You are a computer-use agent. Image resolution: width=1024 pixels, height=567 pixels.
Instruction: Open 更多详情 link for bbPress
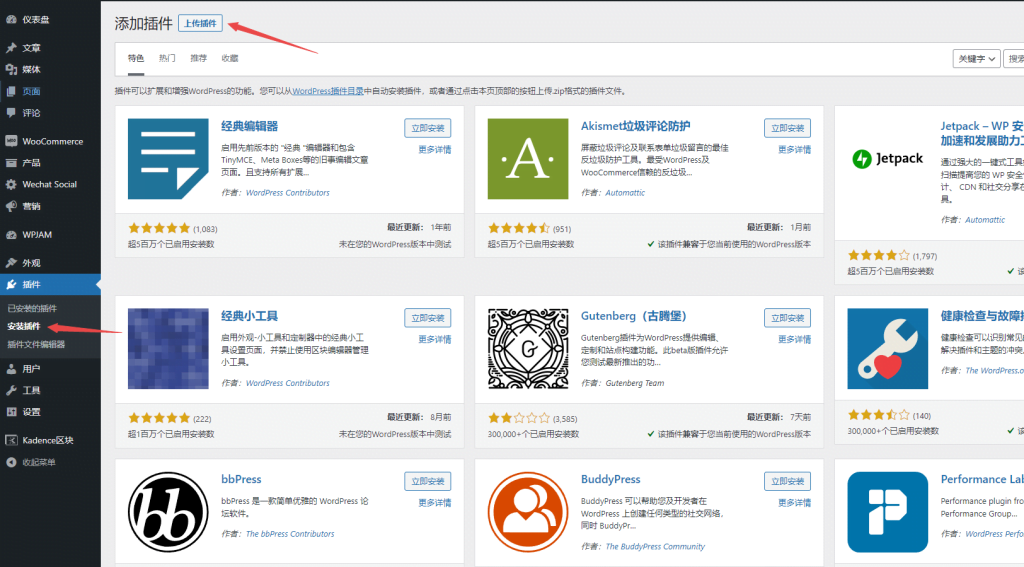click(x=435, y=503)
